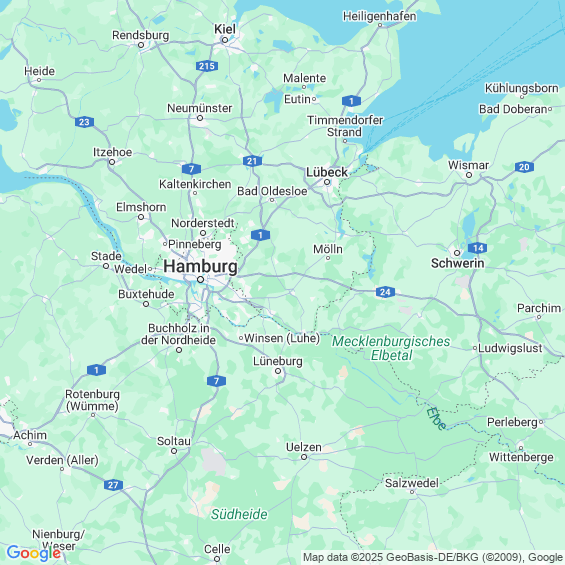
Task: Select the Mecklenburgisches Elbetal park label
Action: (391, 348)
